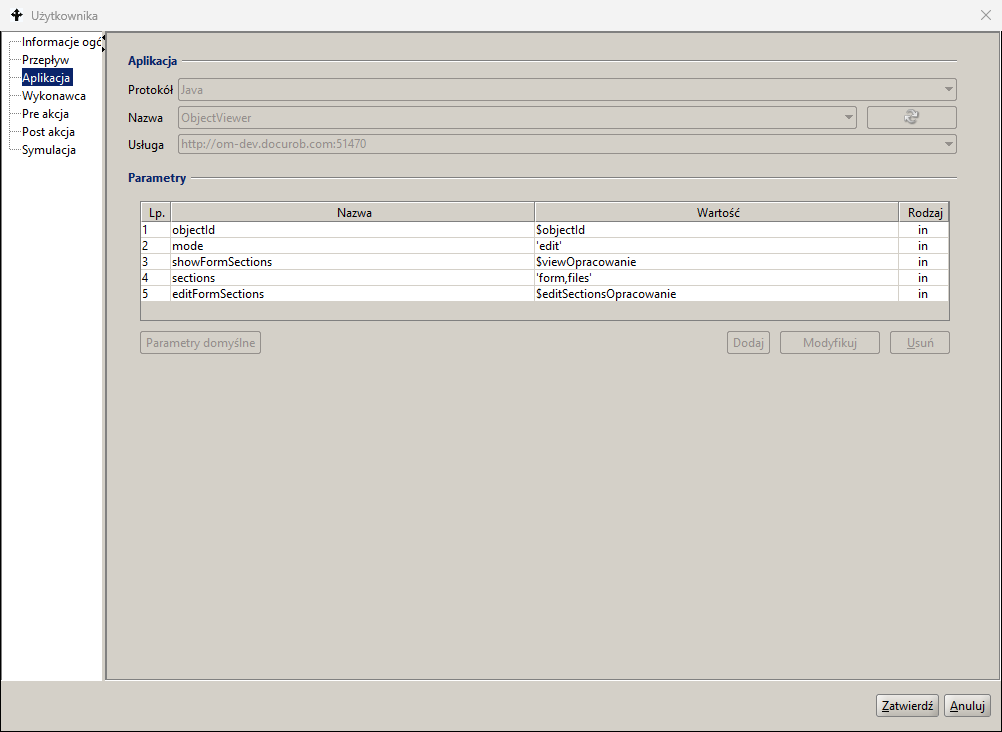
Task: Select the objectId parameter row
Action: 350,230
